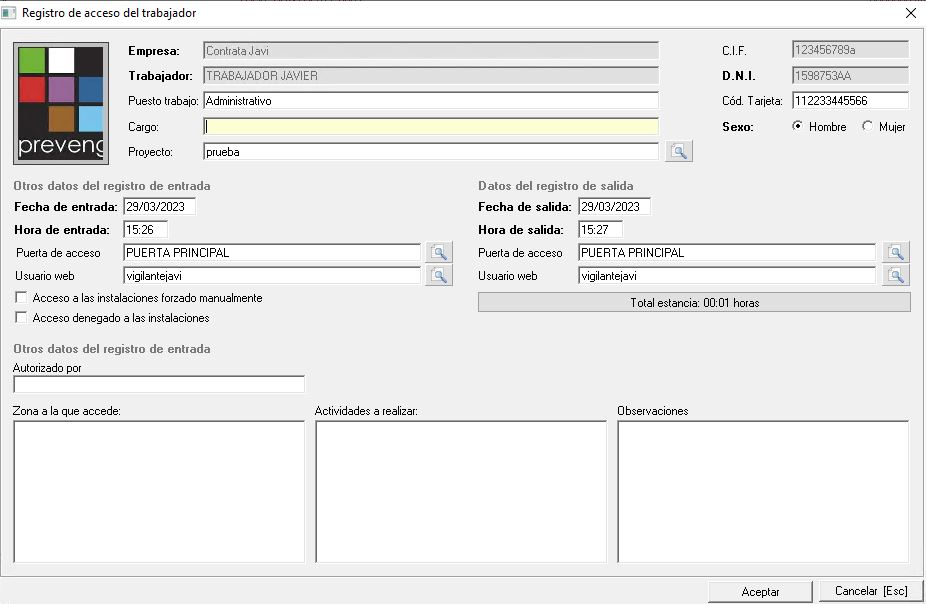This screenshot has height=604, width=926.
Task: Click the Total estancia bar
Action: 694,302
